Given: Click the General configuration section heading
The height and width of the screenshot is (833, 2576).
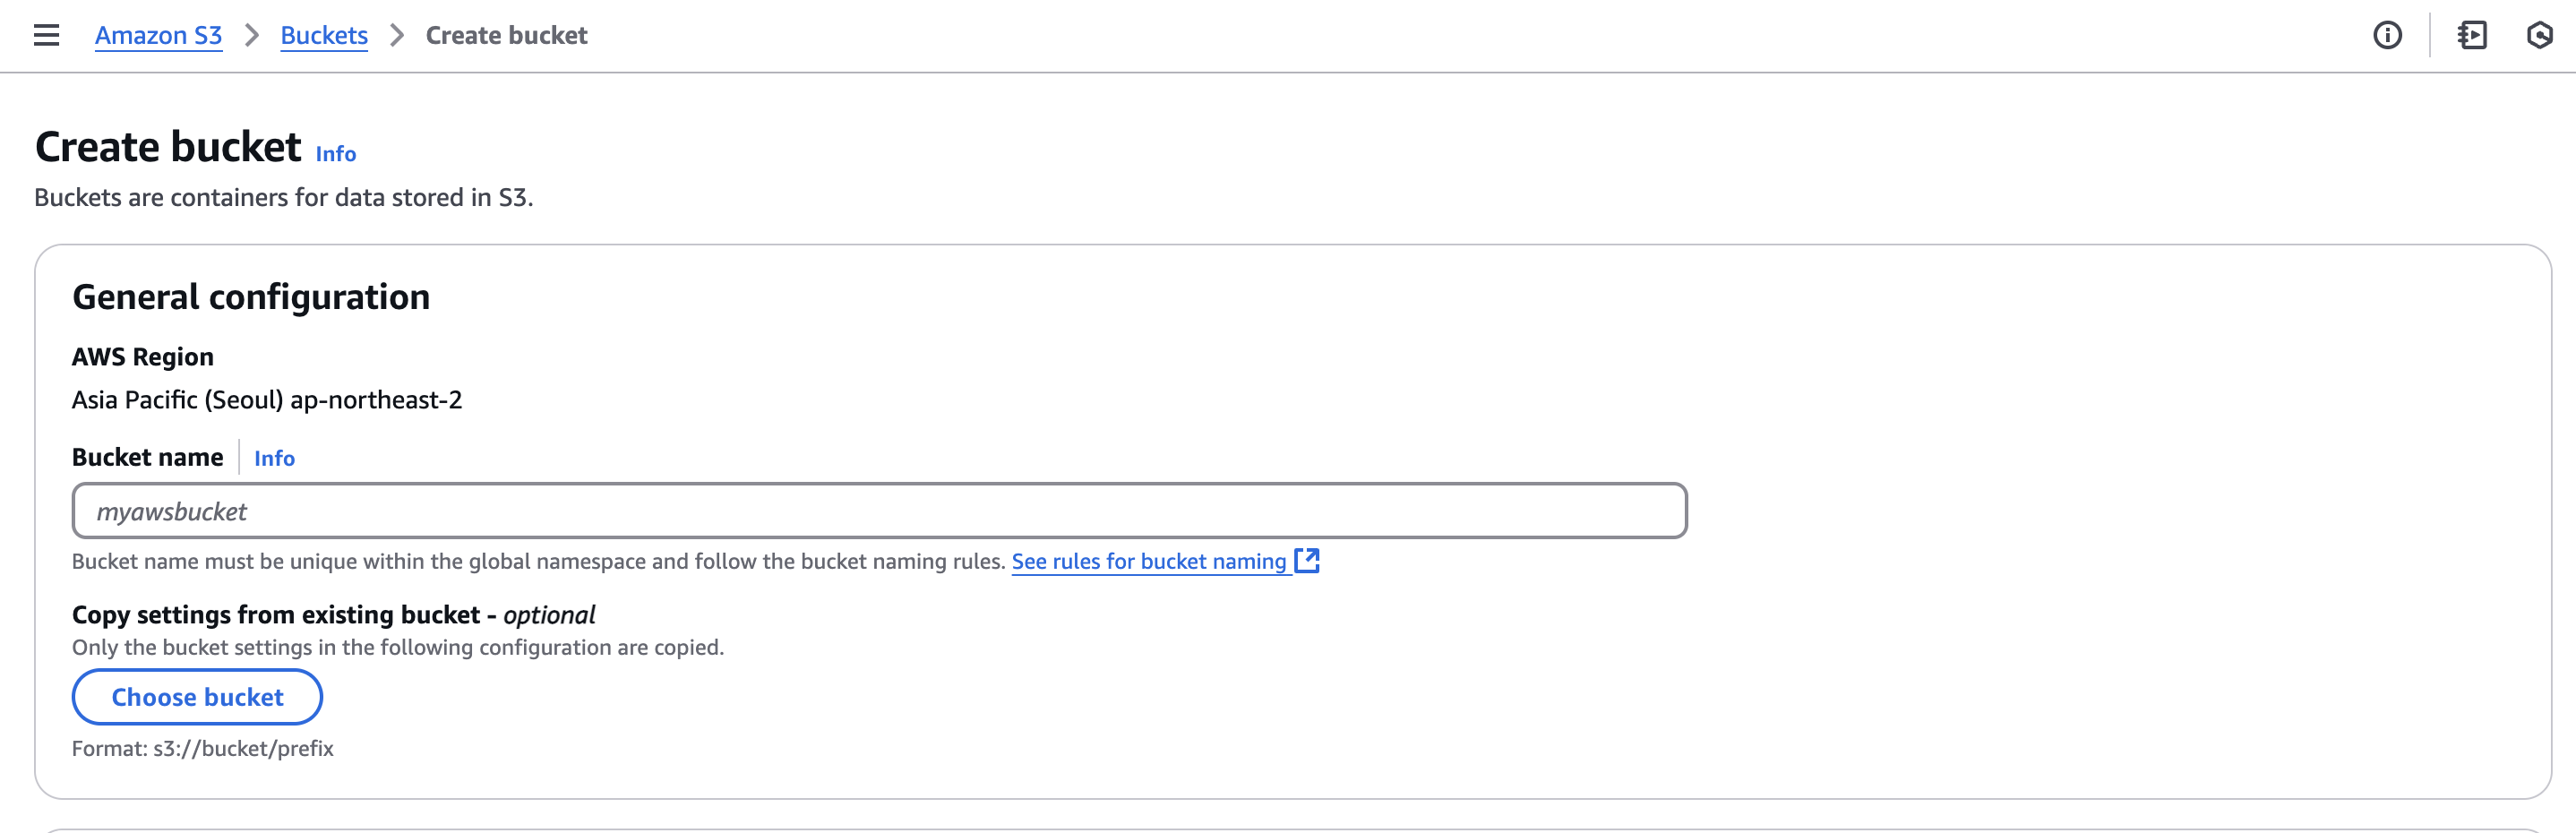Looking at the screenshot, I should pos(251,297).
